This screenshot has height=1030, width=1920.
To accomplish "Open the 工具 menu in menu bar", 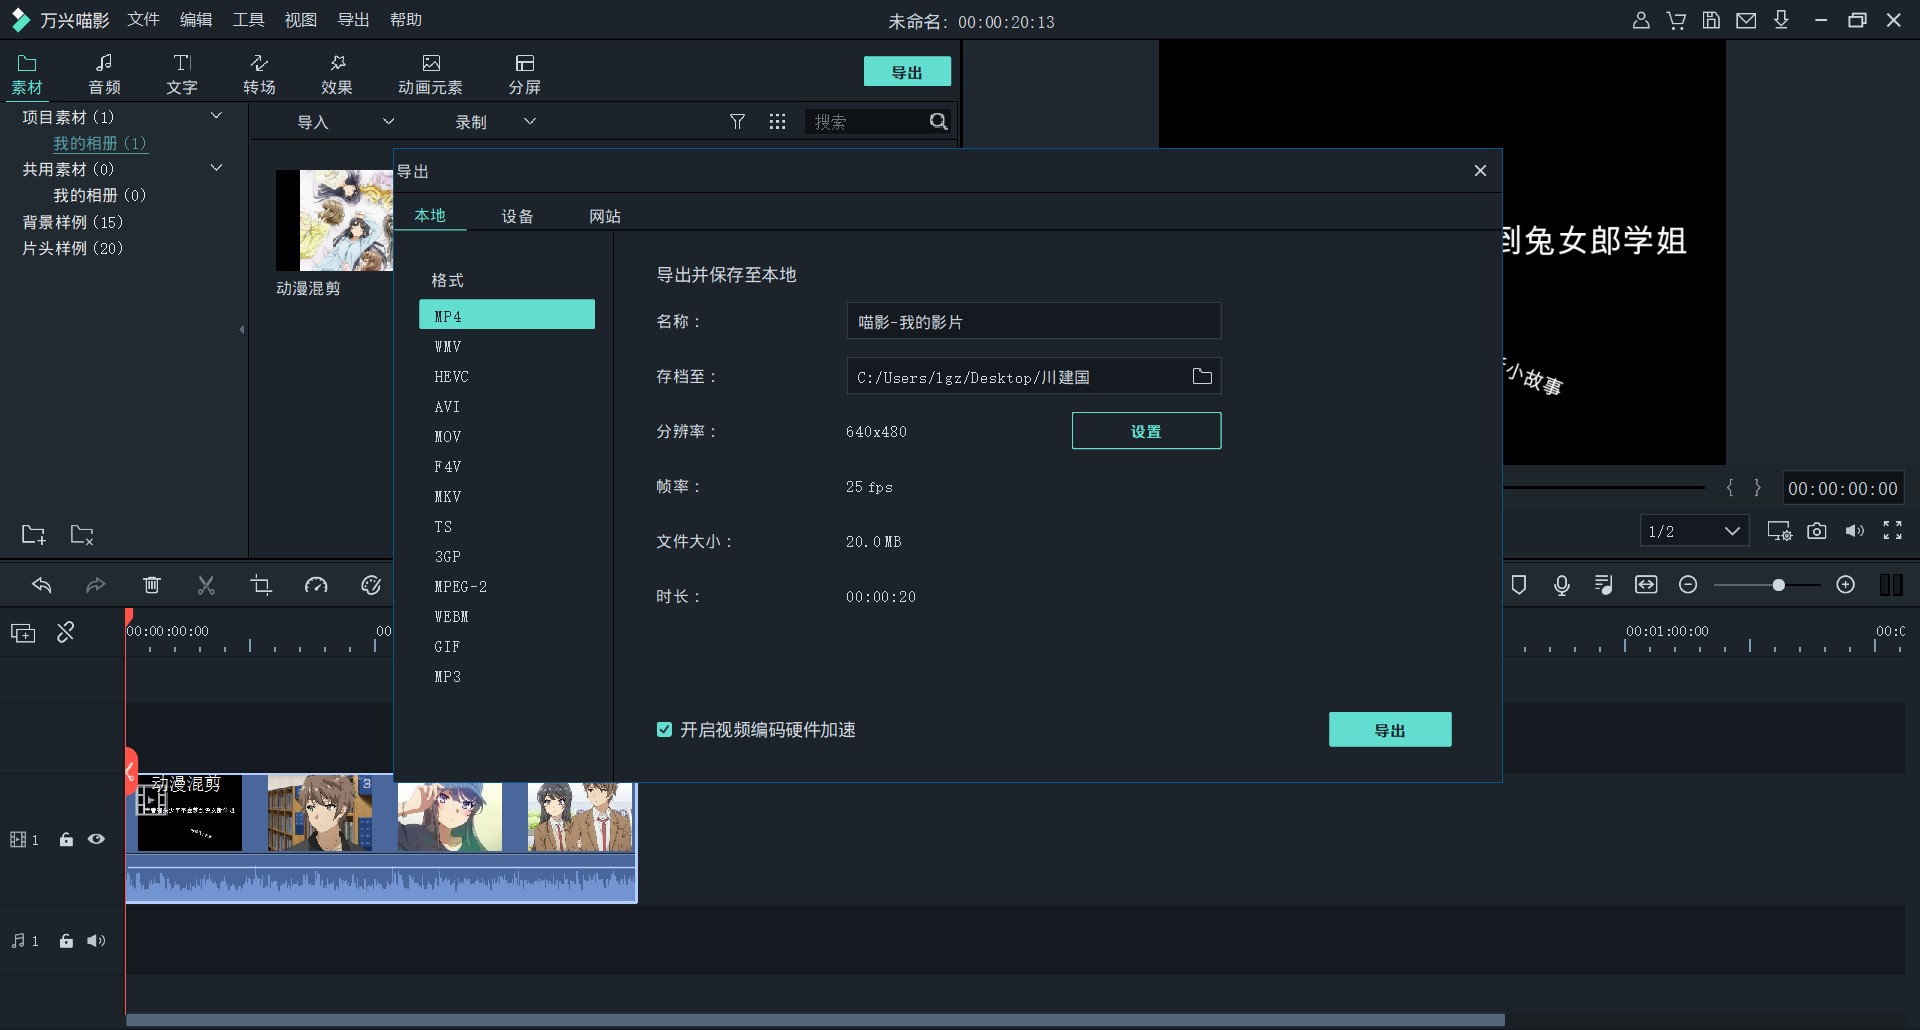I will click(248, 20).
